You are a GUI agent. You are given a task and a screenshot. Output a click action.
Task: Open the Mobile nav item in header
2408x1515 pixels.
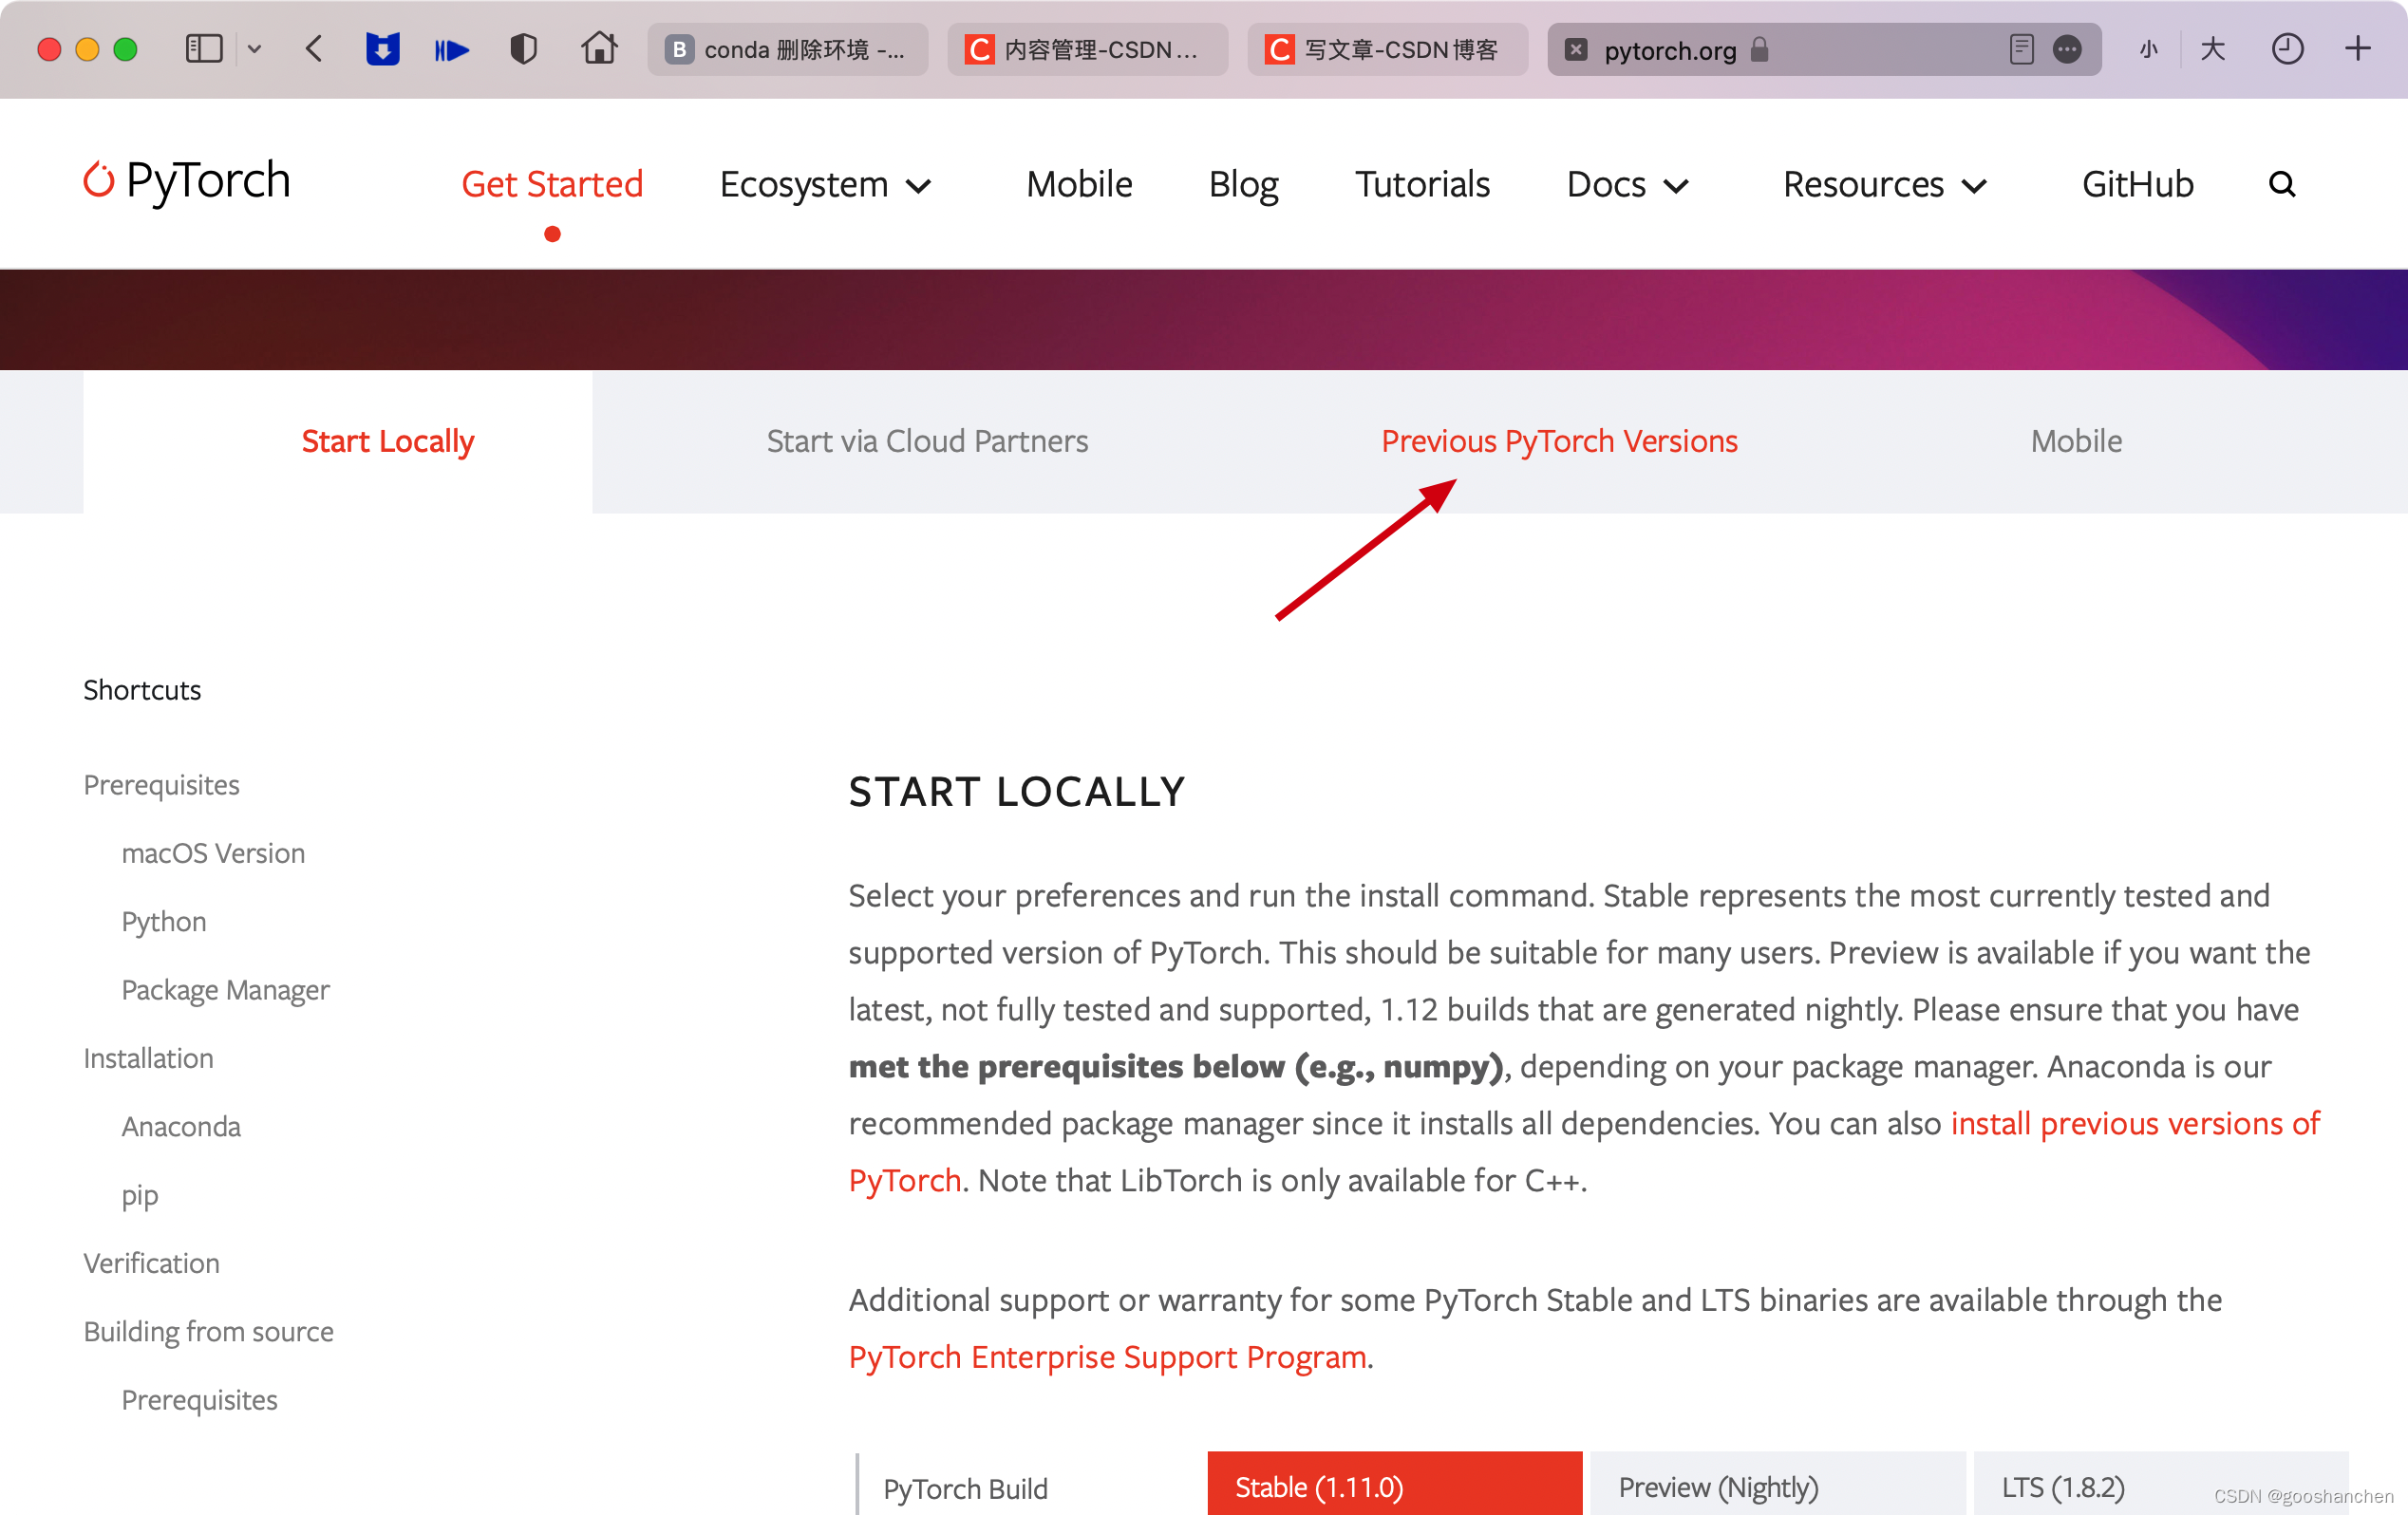pyautogui.click(x=1079, y=184)
